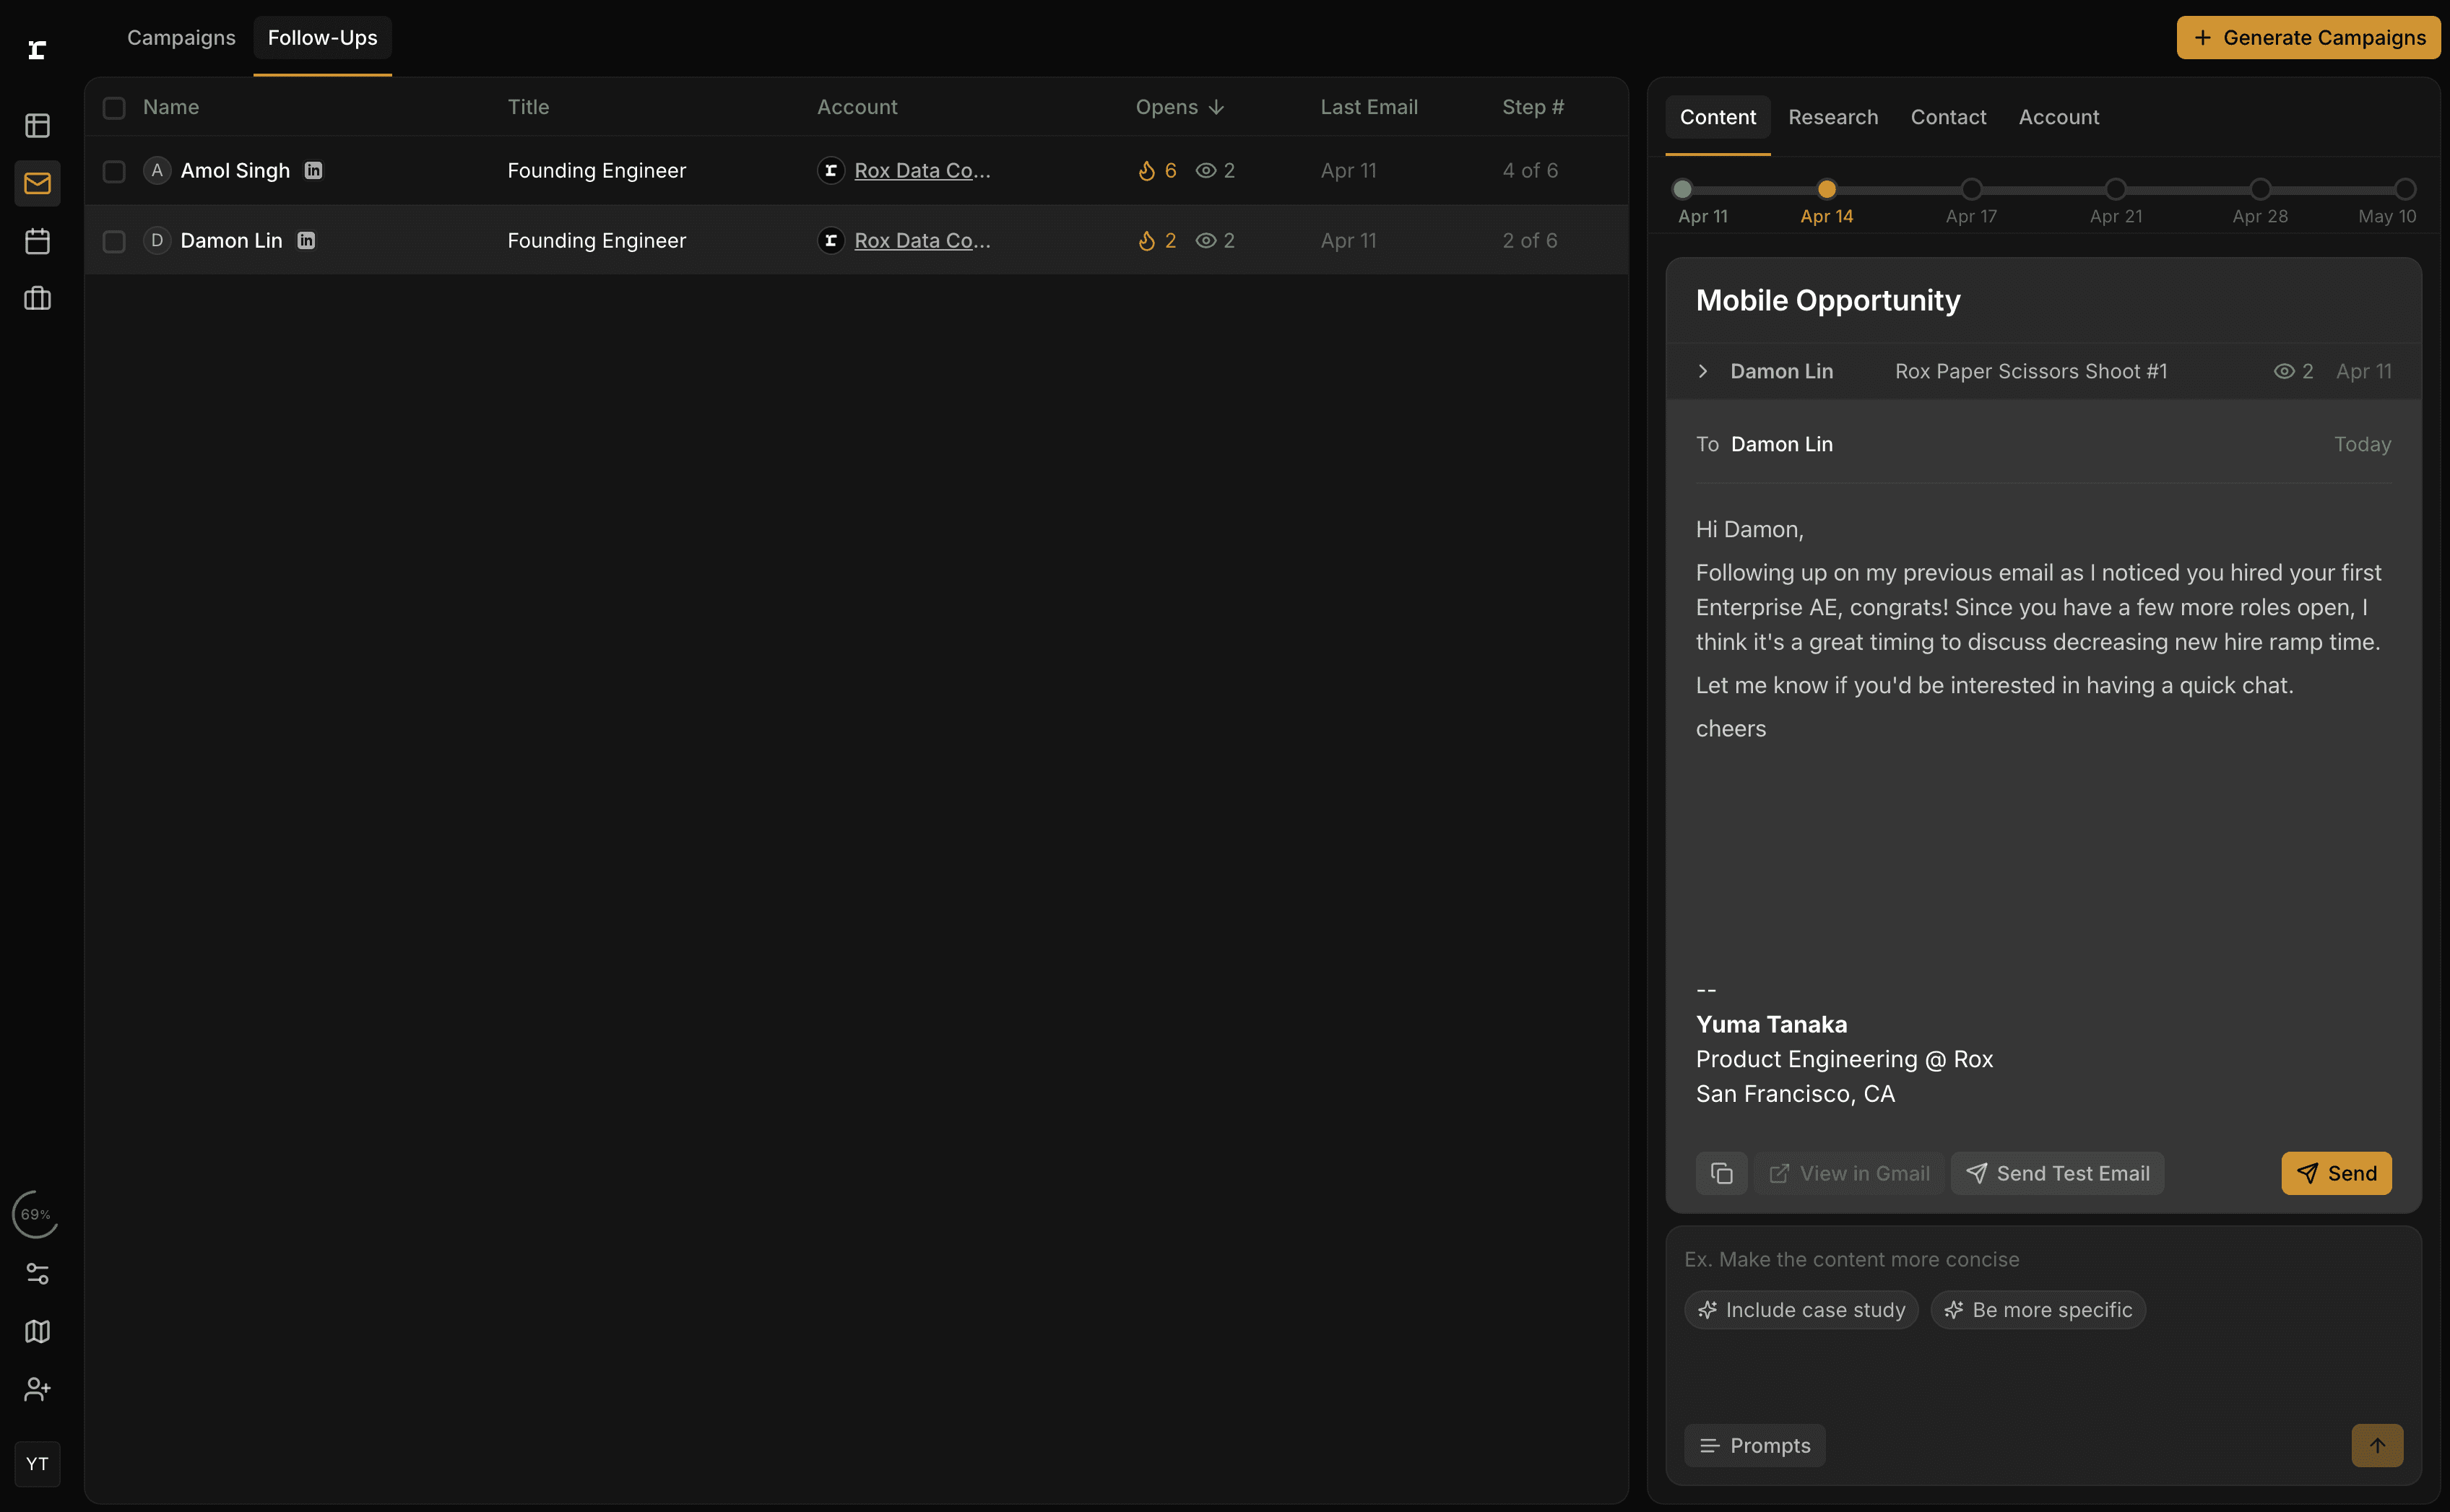Open the Prompts menu
The height and width of the screenshot is (1512, 2450).
pyautogui.click(x=1755, y=1445)
